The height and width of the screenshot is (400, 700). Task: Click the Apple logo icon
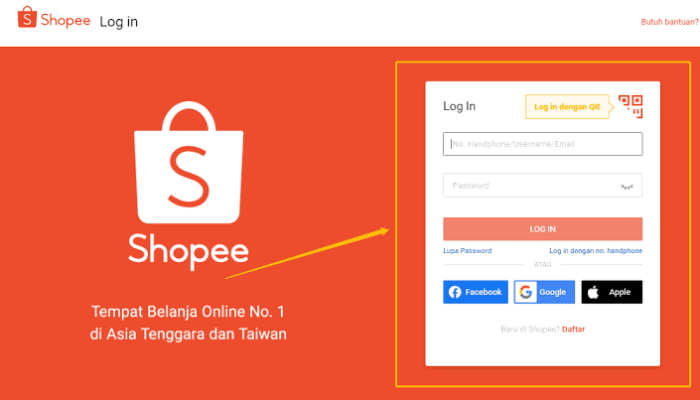click(x=593, y=292)
